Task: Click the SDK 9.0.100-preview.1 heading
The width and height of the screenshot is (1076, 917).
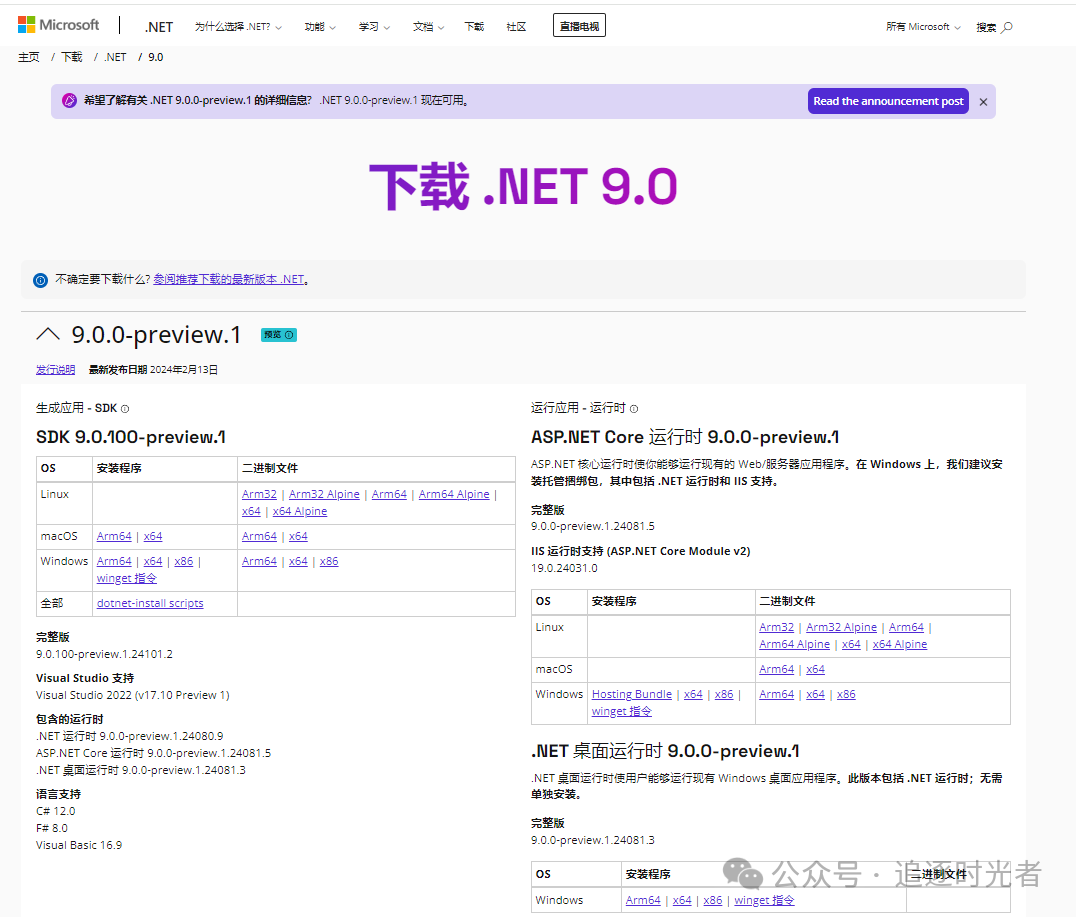Action: [131, 437]
